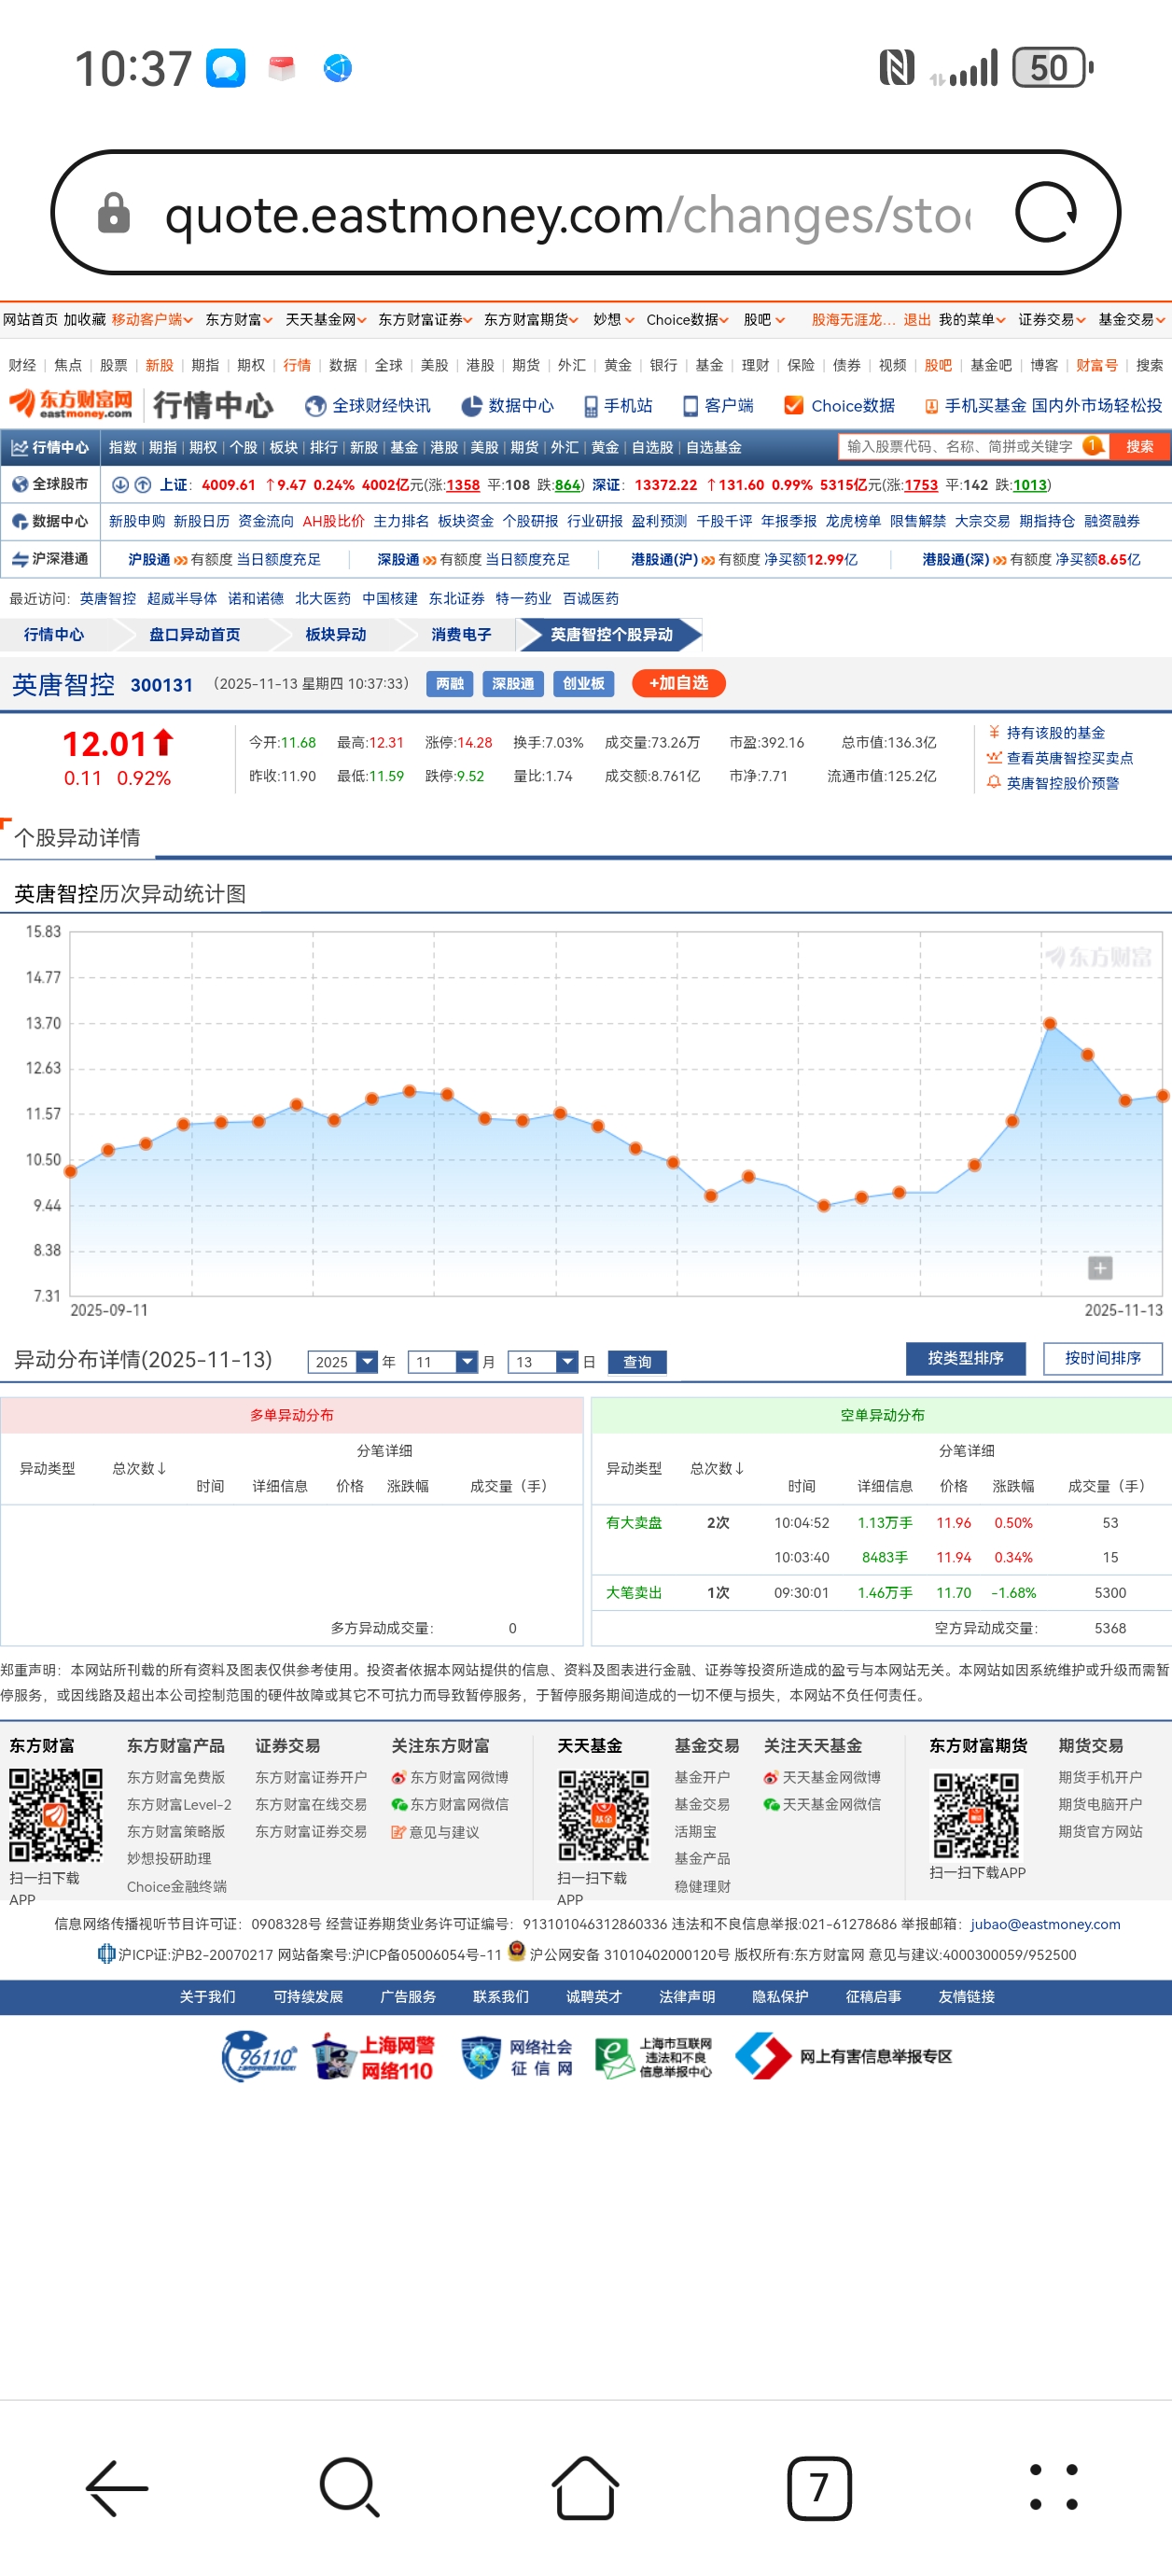Click the 按时间排序 button

pos(1103,1358)
